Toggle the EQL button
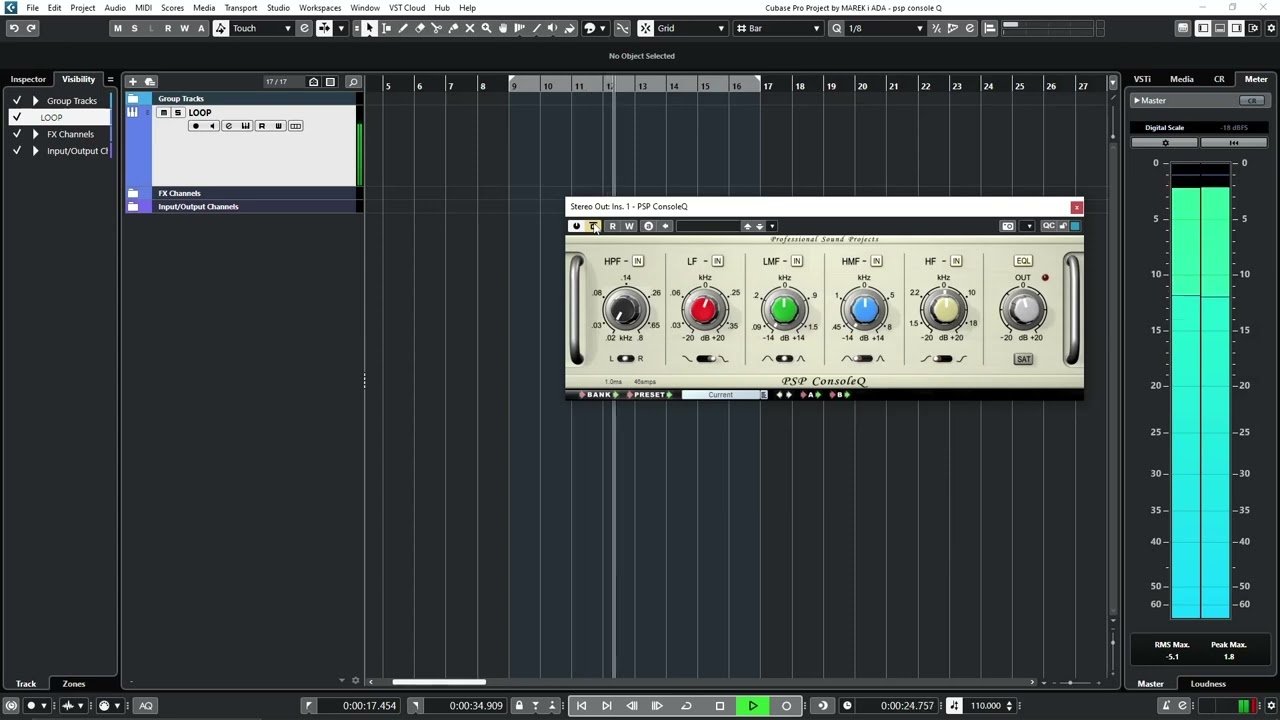 pos(1023,261)
